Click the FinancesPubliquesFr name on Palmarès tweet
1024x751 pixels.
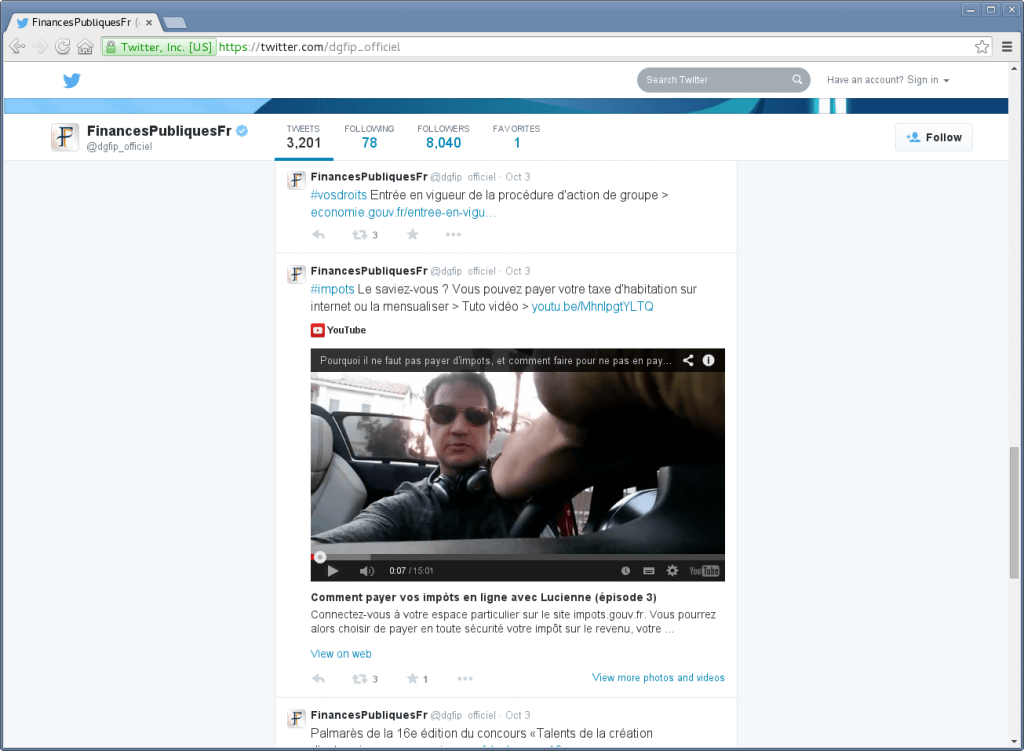coord(369,715)
